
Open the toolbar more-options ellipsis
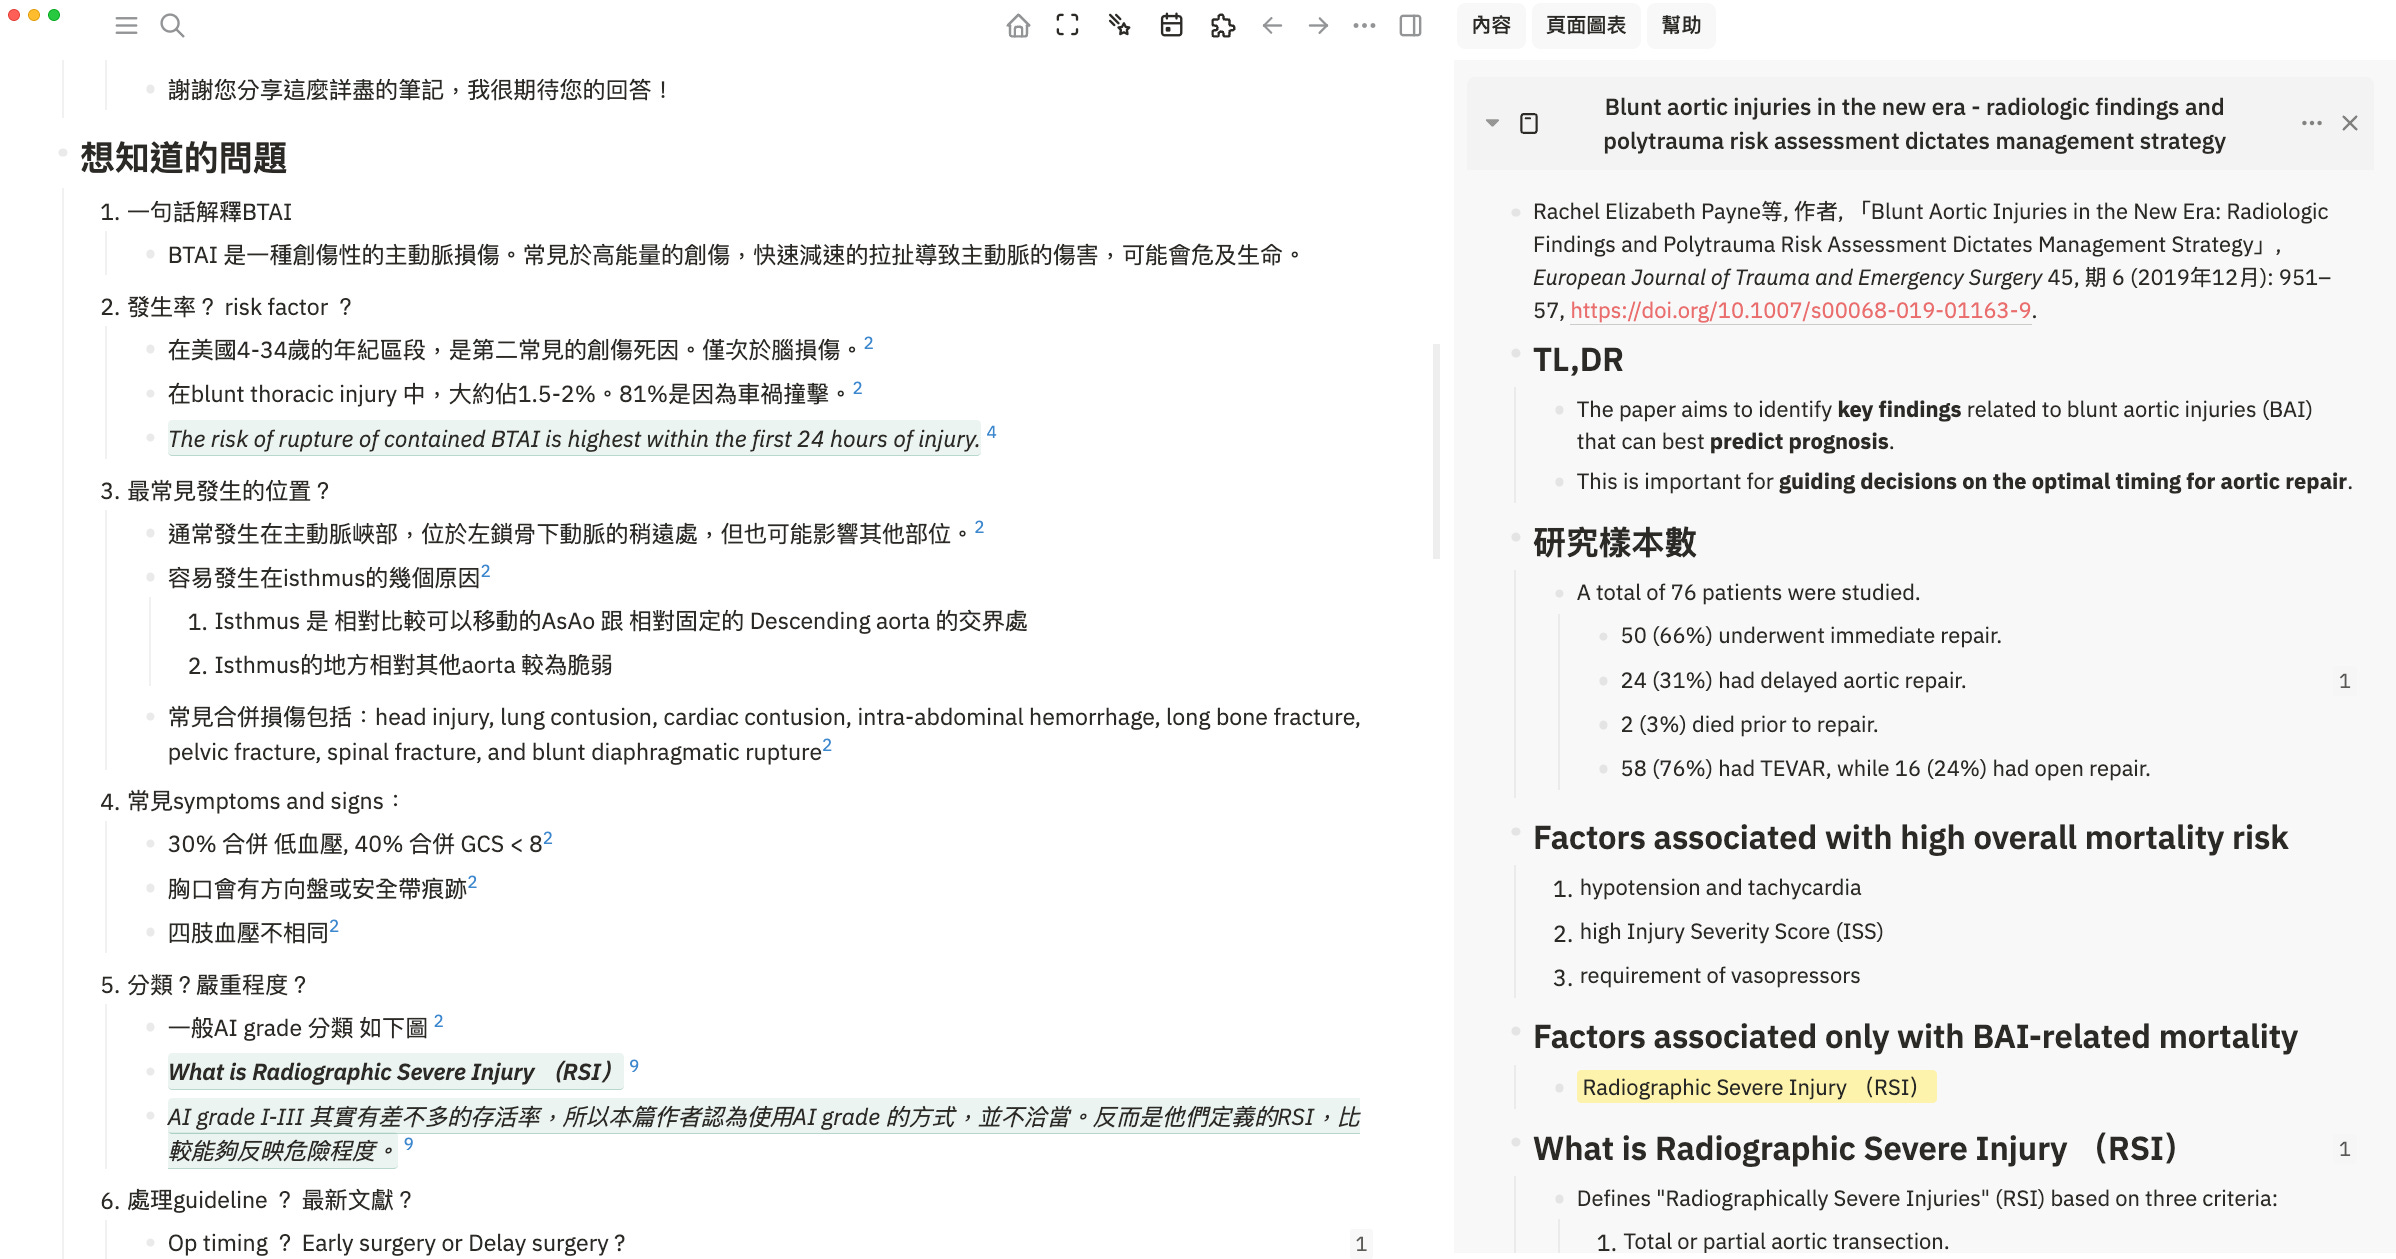point(1364,26)
